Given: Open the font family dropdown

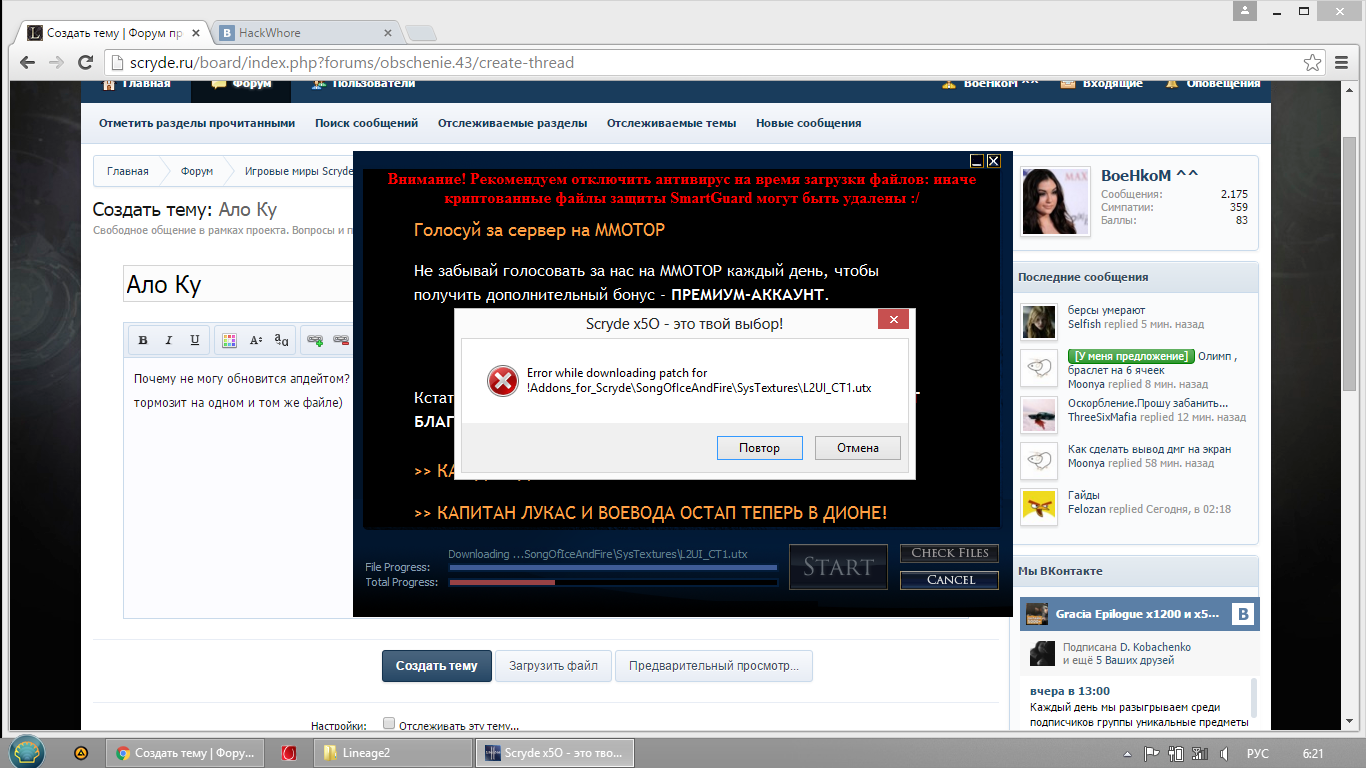Looking at the screenshot, I should click(x=282, y=341).
